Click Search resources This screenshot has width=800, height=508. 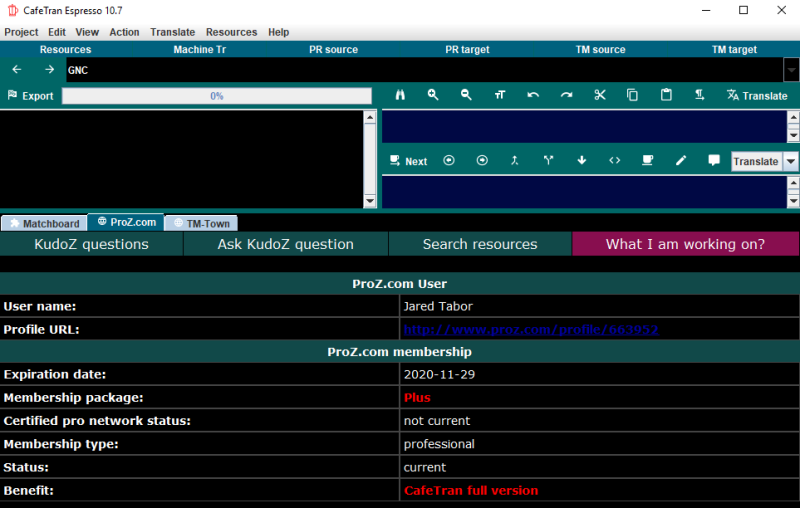pyautogui.click(x=480, y=244)
